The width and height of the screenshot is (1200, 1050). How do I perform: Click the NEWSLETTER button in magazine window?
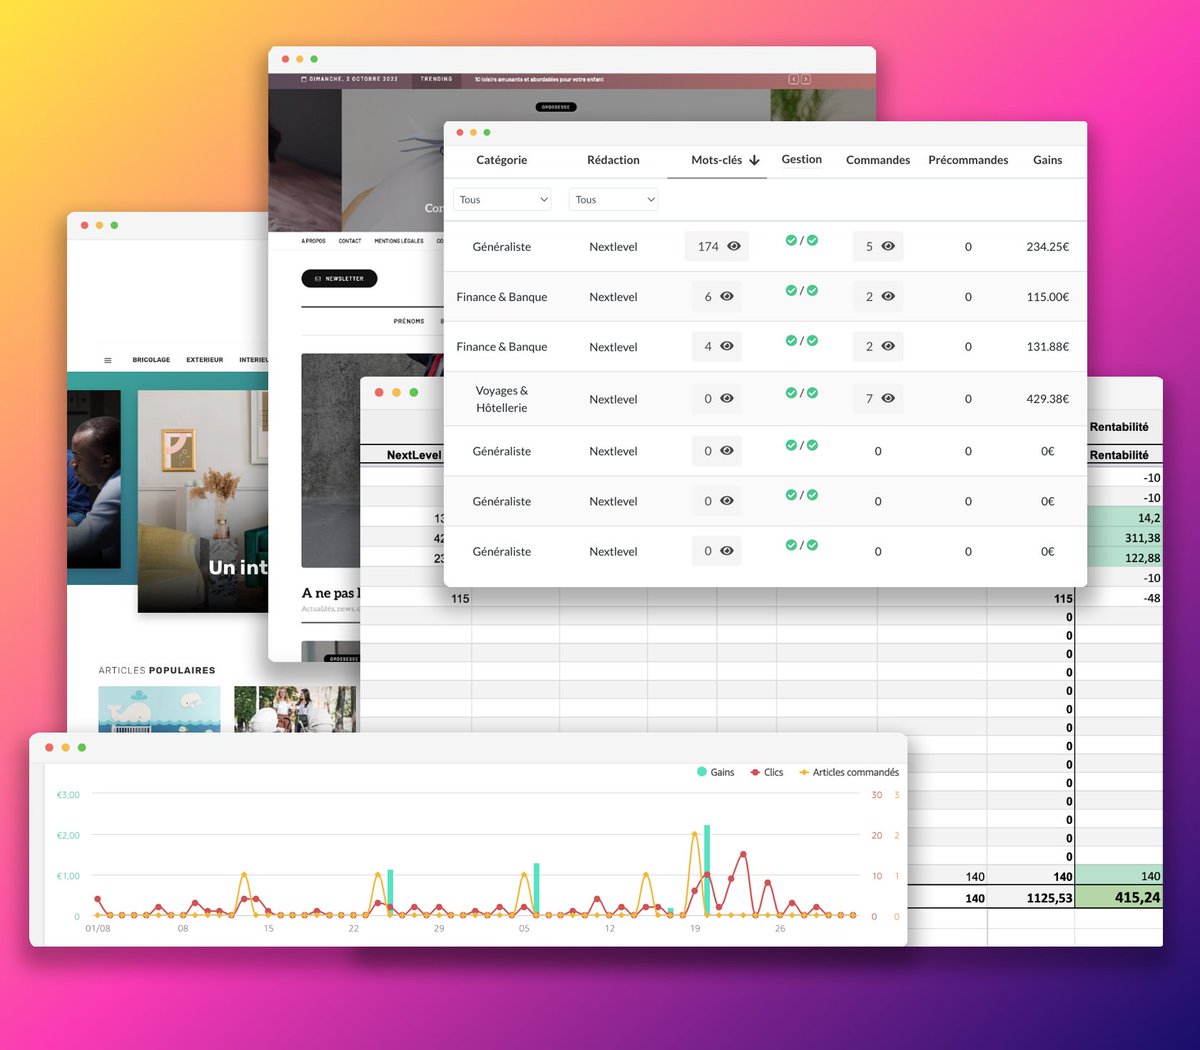point(339,278)
